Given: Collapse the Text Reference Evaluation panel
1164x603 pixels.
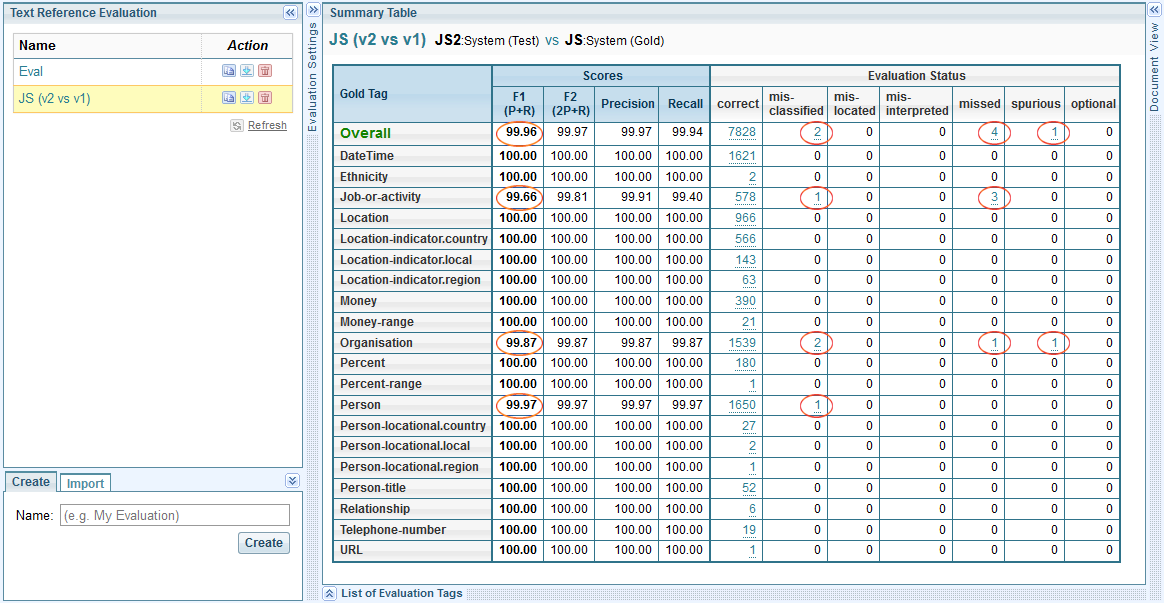Looking at the screenshot, I should coord(290,13).
